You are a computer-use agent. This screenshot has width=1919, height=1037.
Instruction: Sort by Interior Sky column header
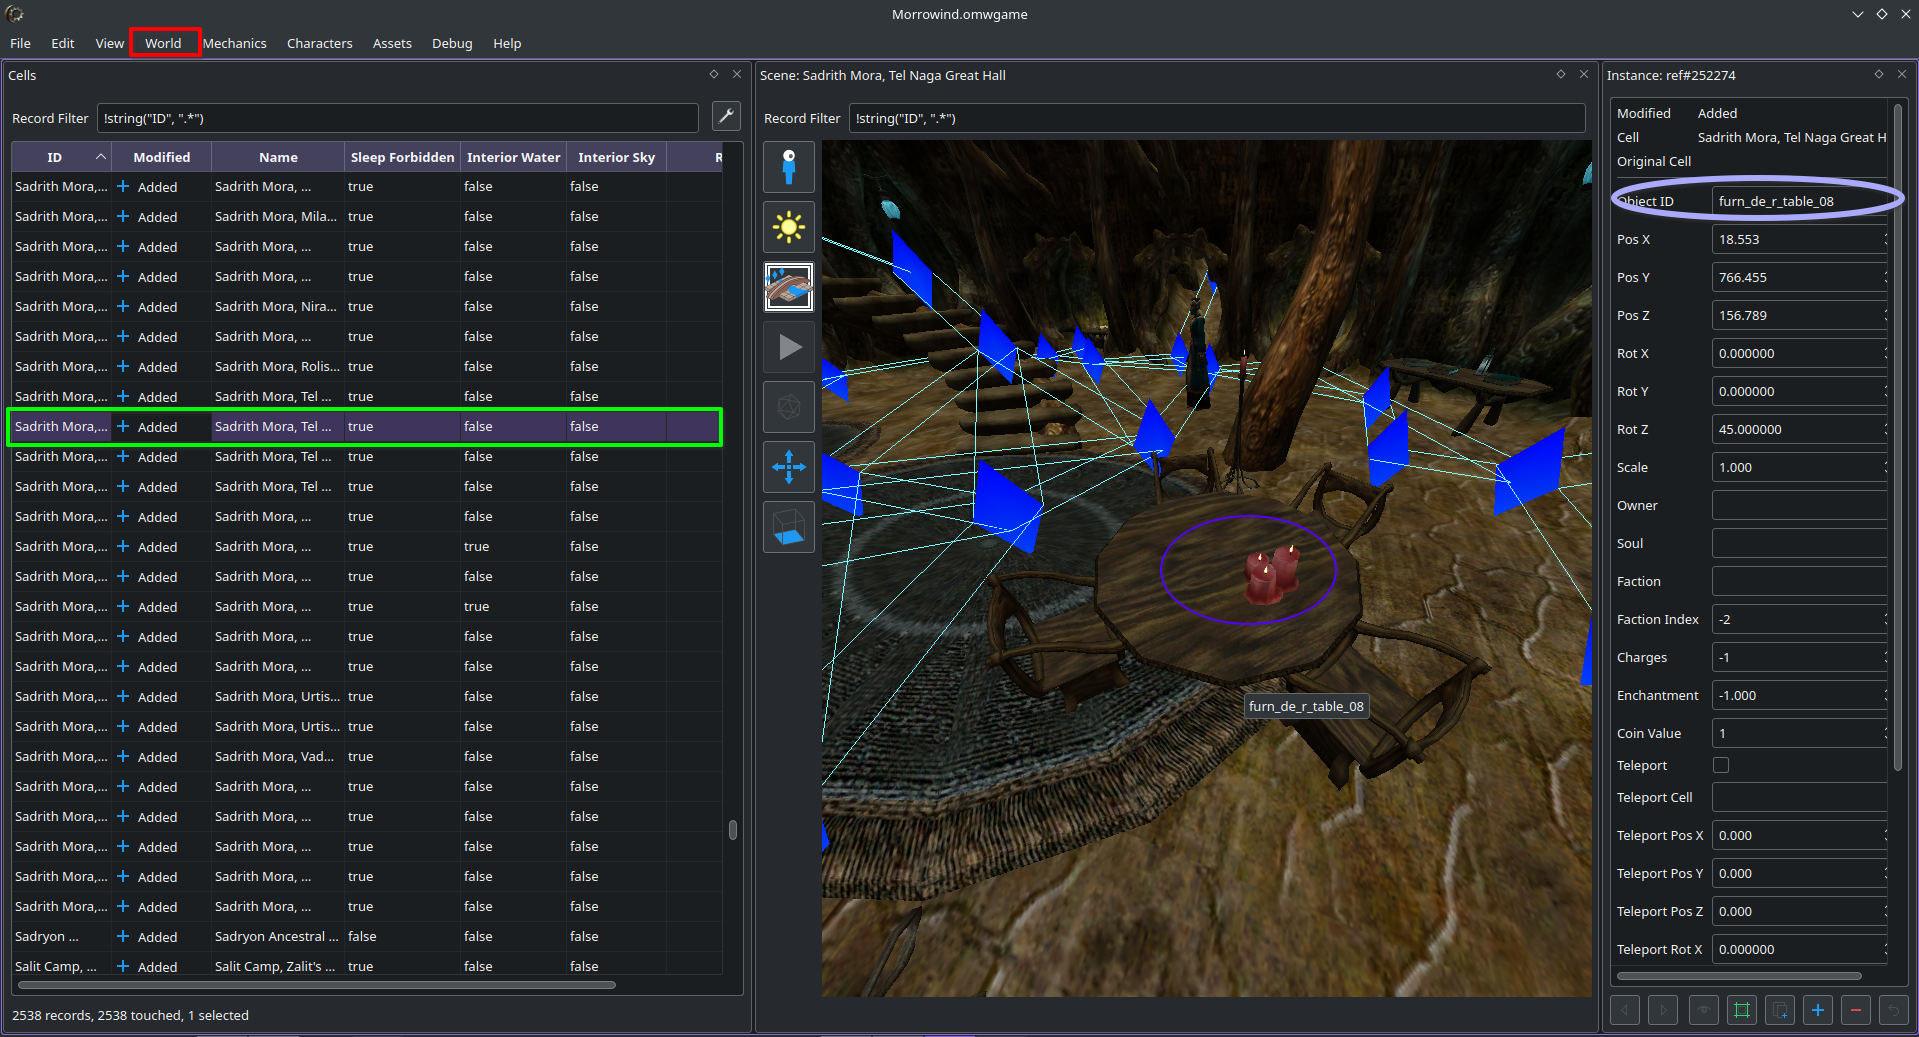tap(616, 157)
